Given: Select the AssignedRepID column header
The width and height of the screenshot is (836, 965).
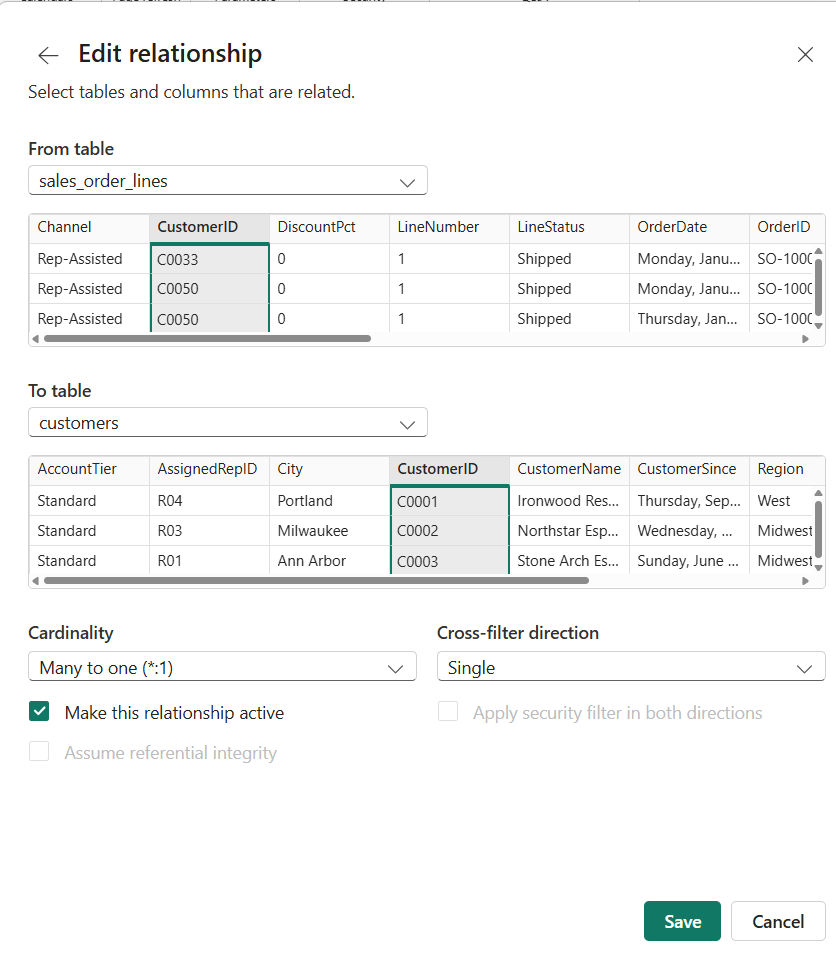Looking at the screenshot, I should pyautogui.click(x=209, y=469).
